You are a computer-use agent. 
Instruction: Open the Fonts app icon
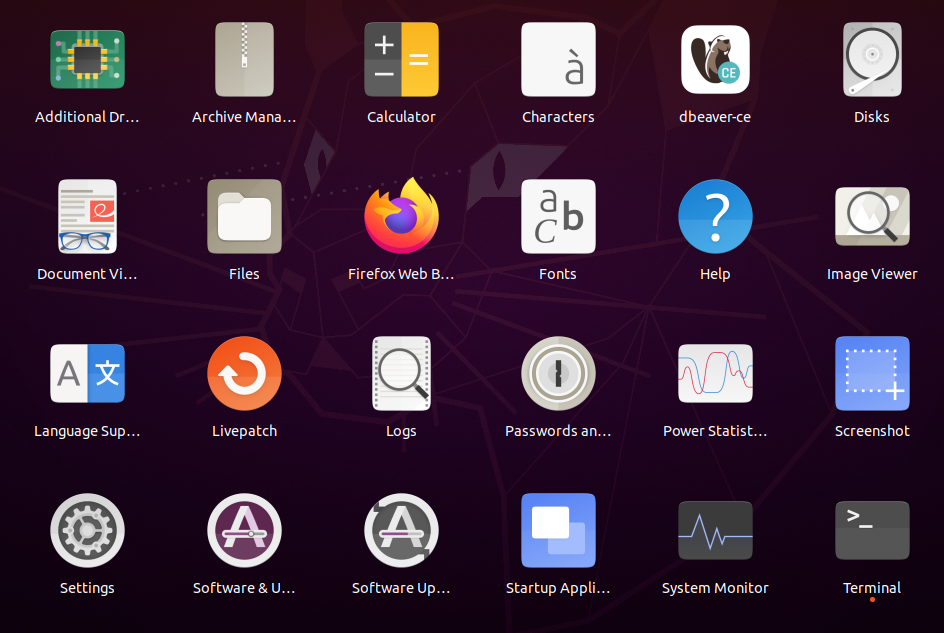coord(558,217)
